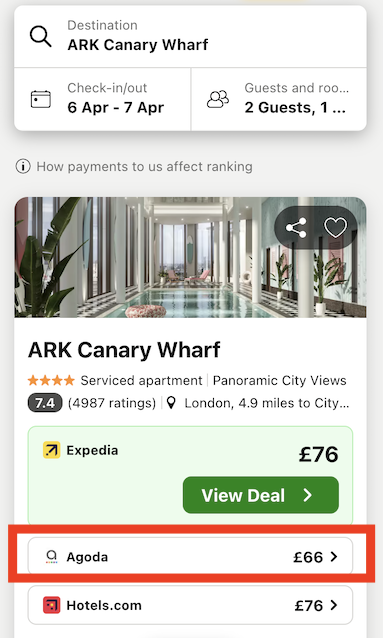
Task: Click the Expedia logo icon
Action: pyautogui.click(x=52, y=450)
